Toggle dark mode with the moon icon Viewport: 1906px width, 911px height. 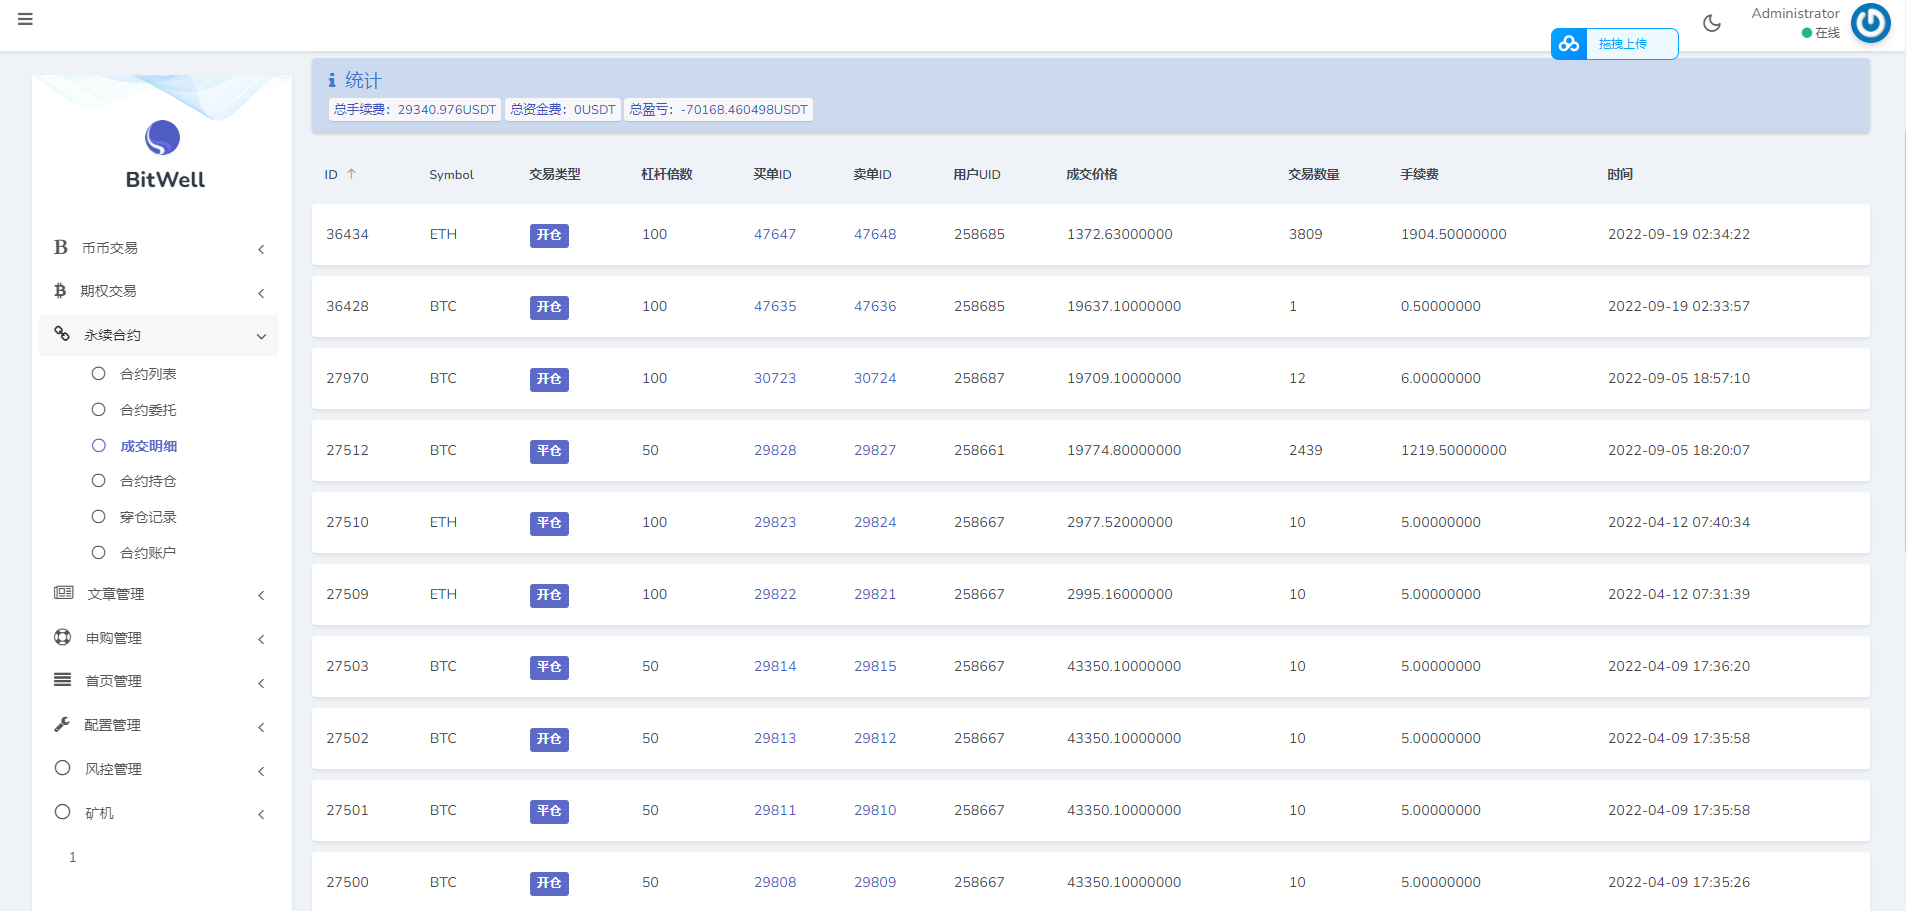pyautogui.click(x=1710, y=22)
